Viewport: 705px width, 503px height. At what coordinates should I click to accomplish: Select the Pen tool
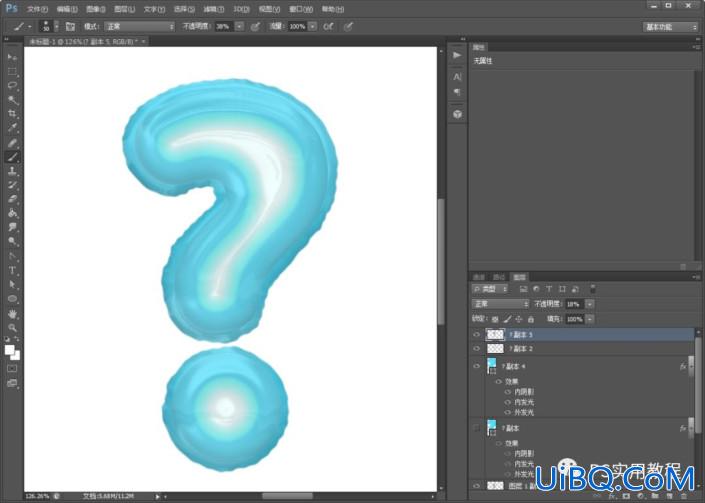click(12, 256)
